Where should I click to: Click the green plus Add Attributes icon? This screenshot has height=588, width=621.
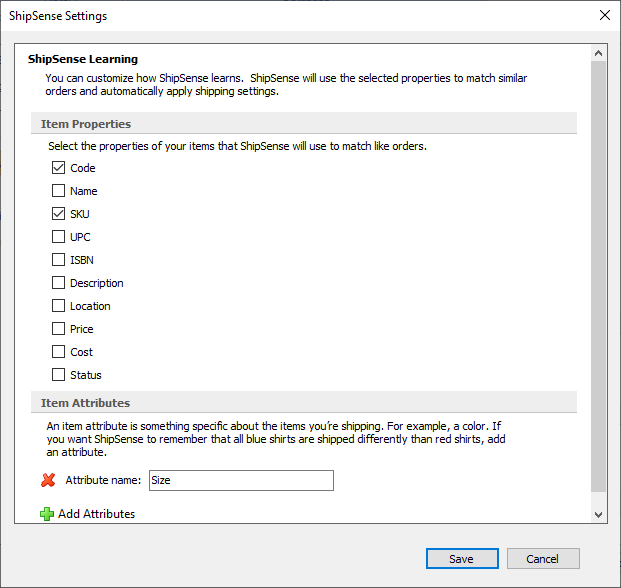[x=47, y=514]
